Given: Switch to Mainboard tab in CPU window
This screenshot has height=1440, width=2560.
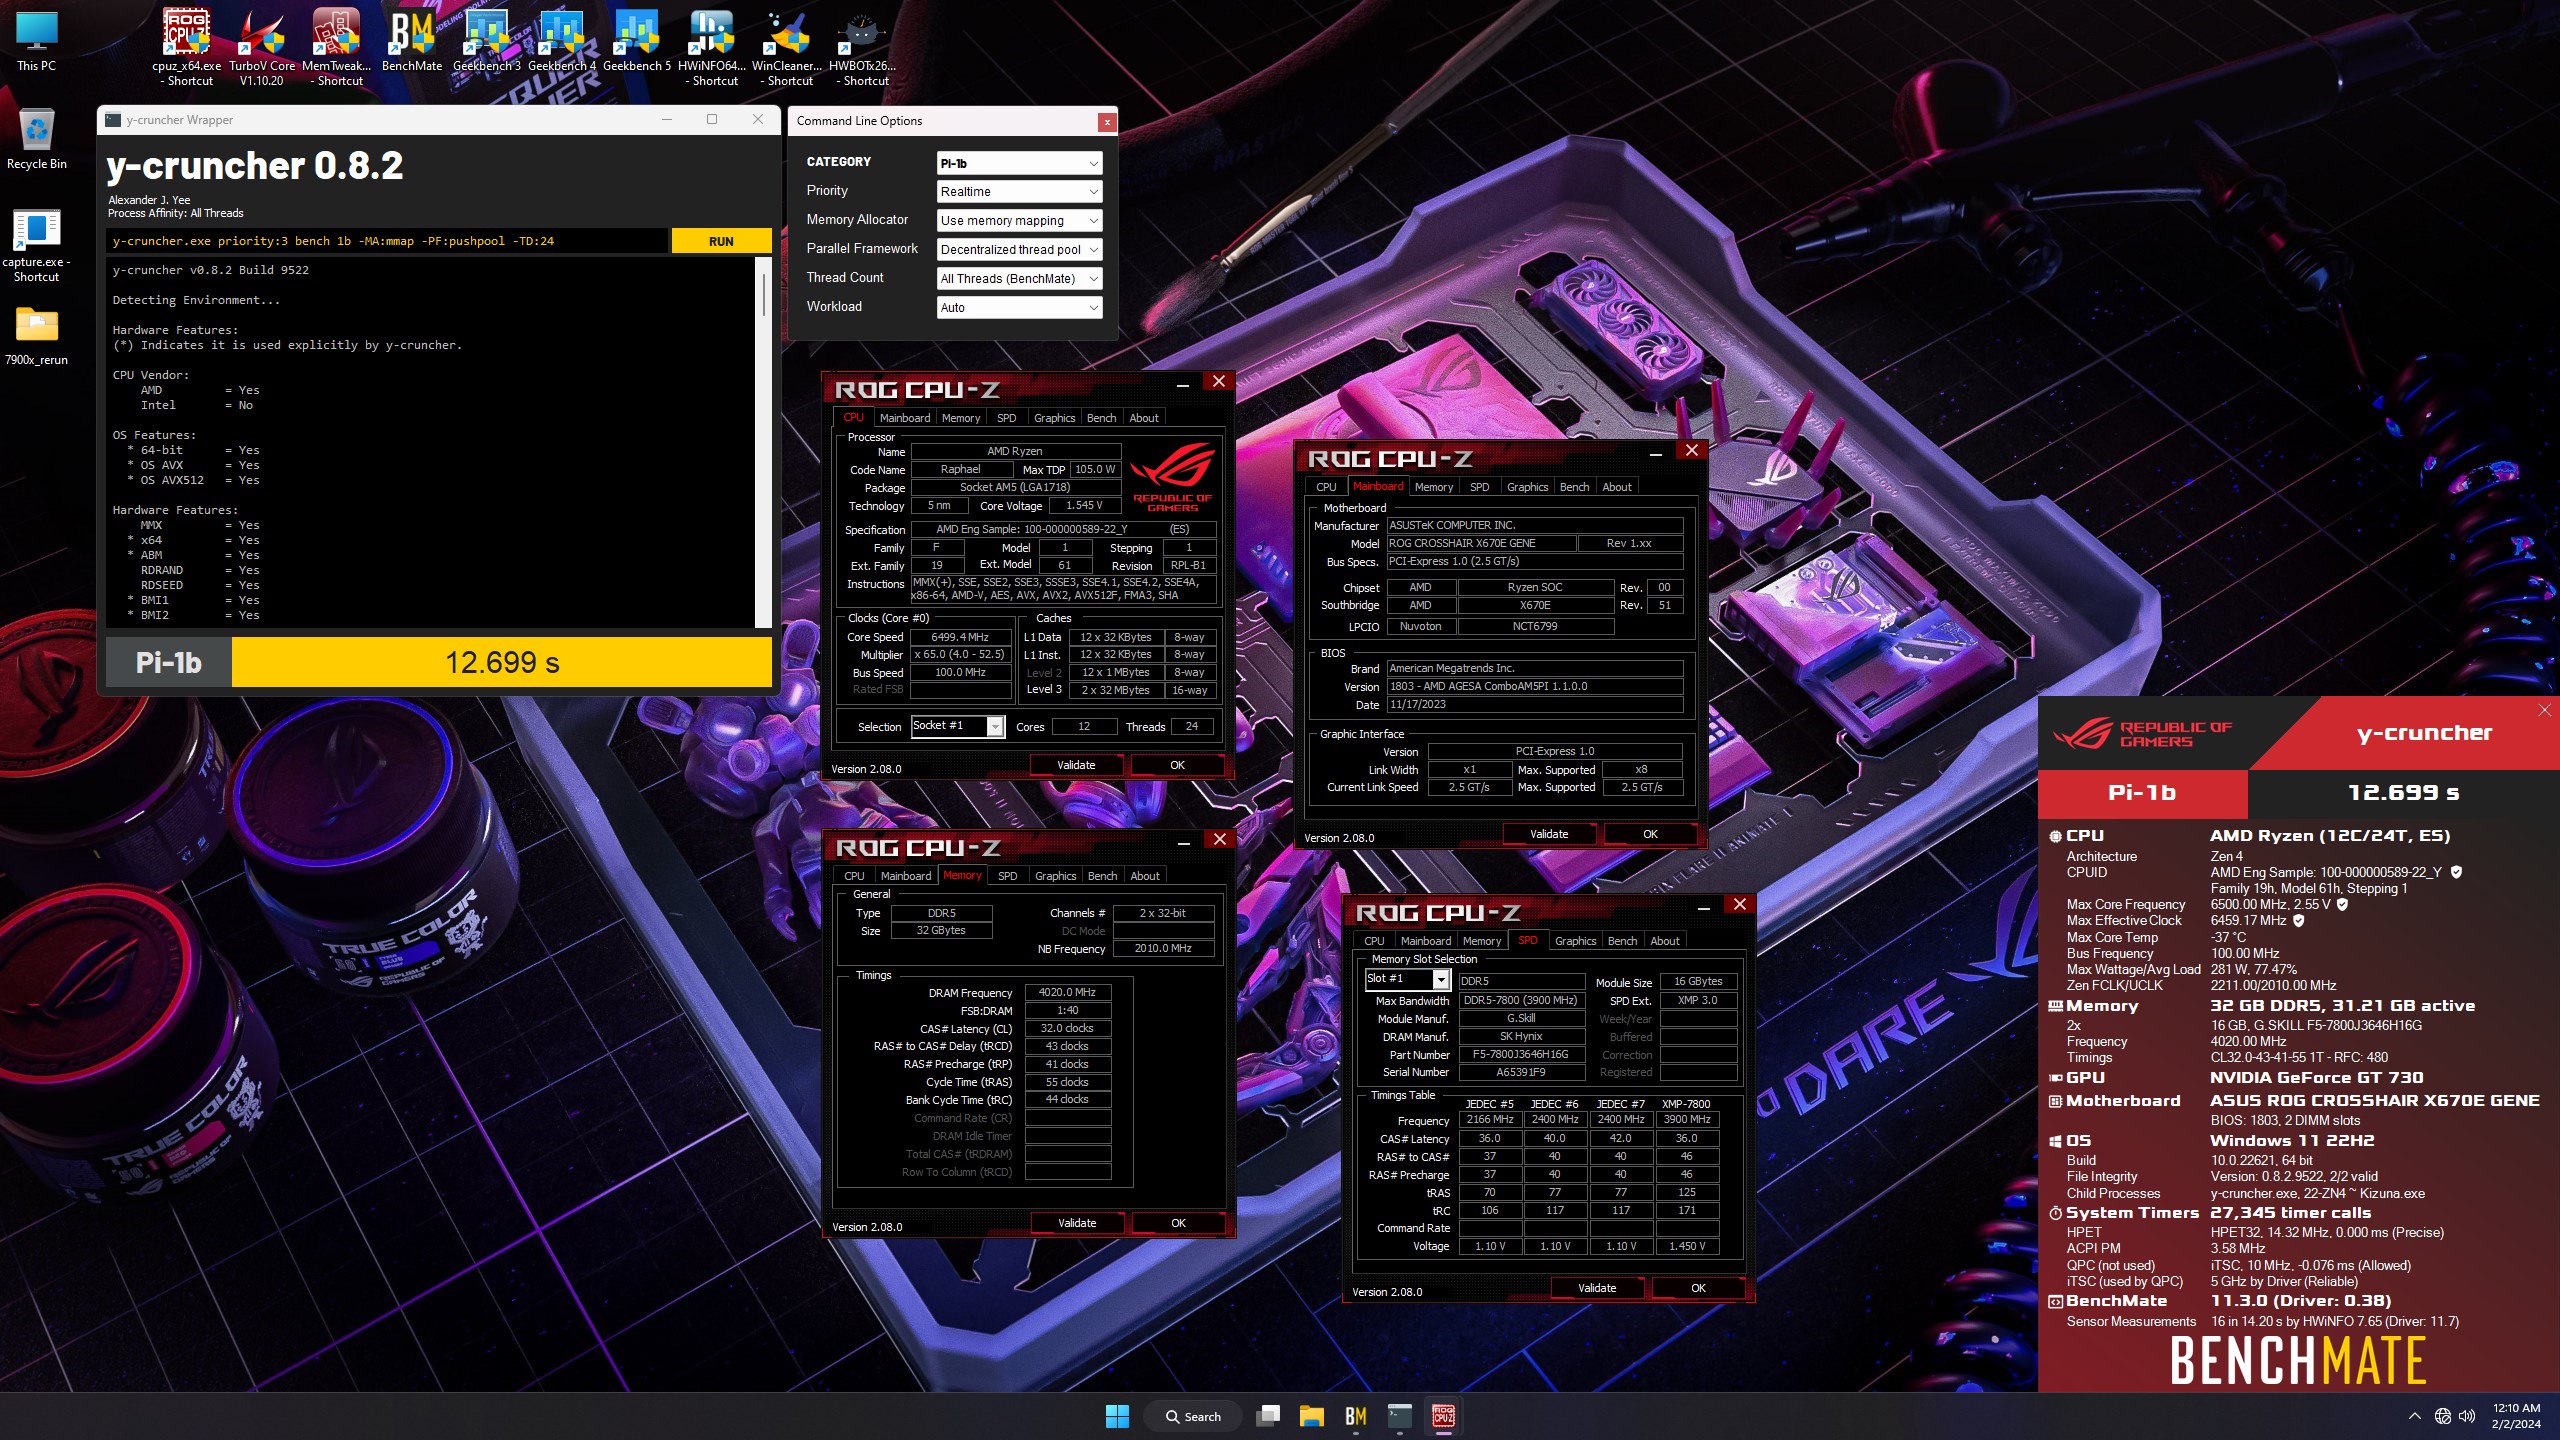Looking at the screenshot, I should coord(904,418).
